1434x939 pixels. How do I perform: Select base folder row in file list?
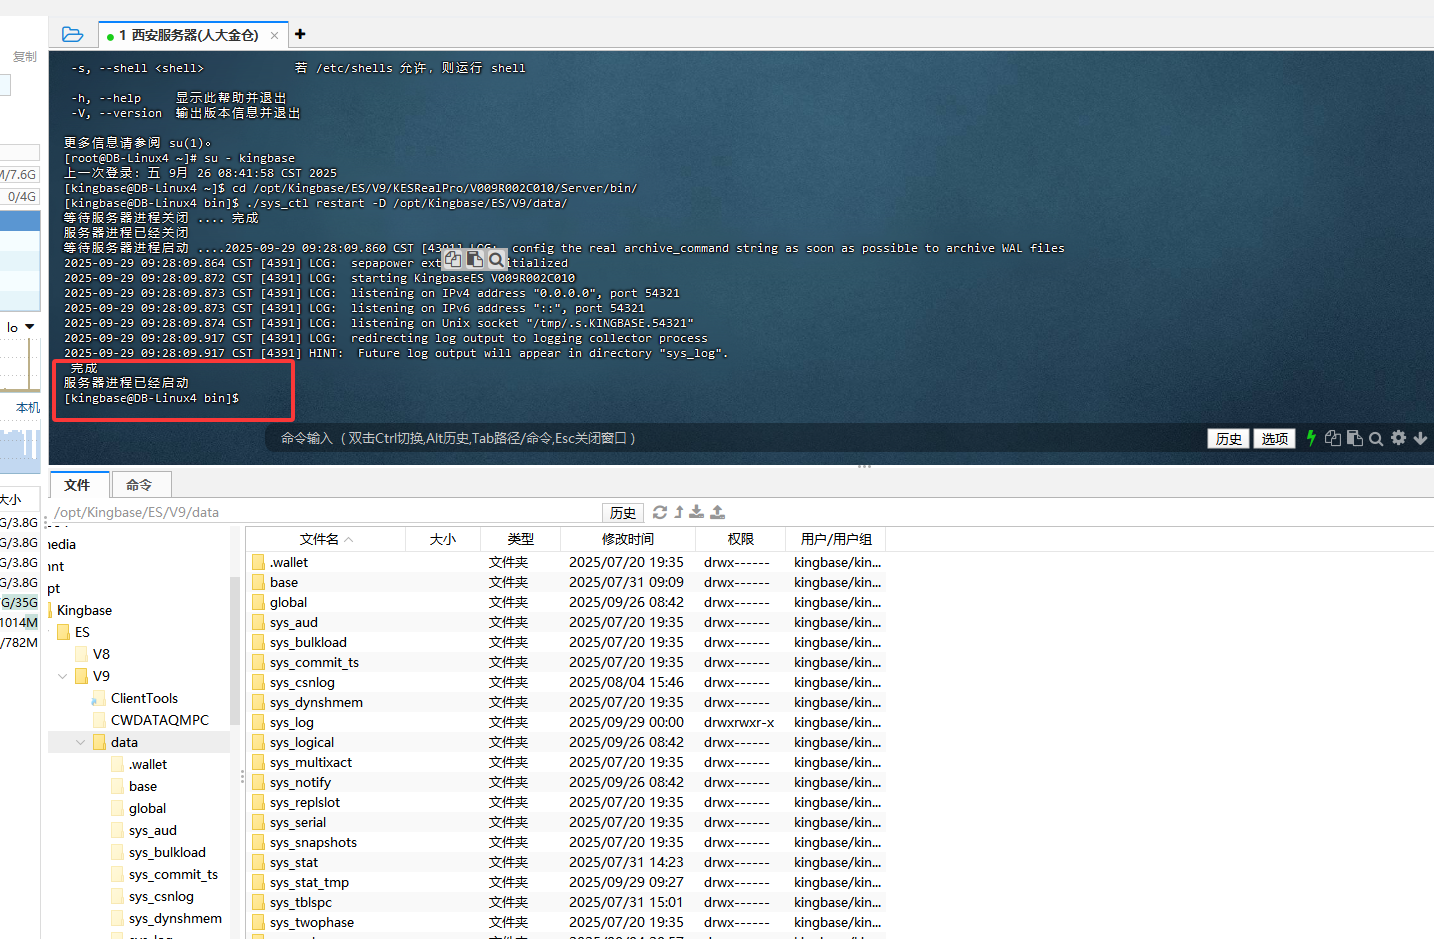click(566, 582)
